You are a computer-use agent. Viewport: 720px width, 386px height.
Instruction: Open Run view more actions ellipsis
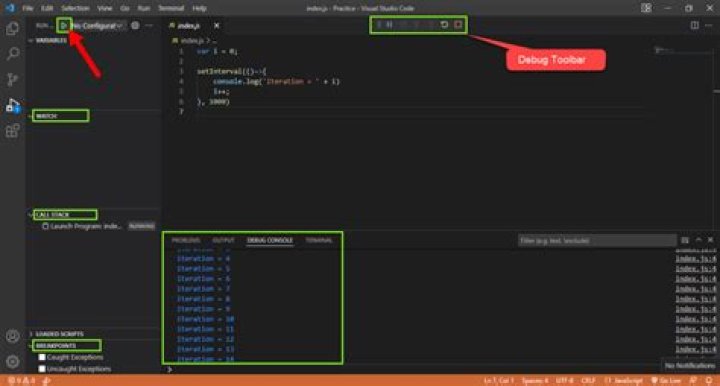[149, 25]
